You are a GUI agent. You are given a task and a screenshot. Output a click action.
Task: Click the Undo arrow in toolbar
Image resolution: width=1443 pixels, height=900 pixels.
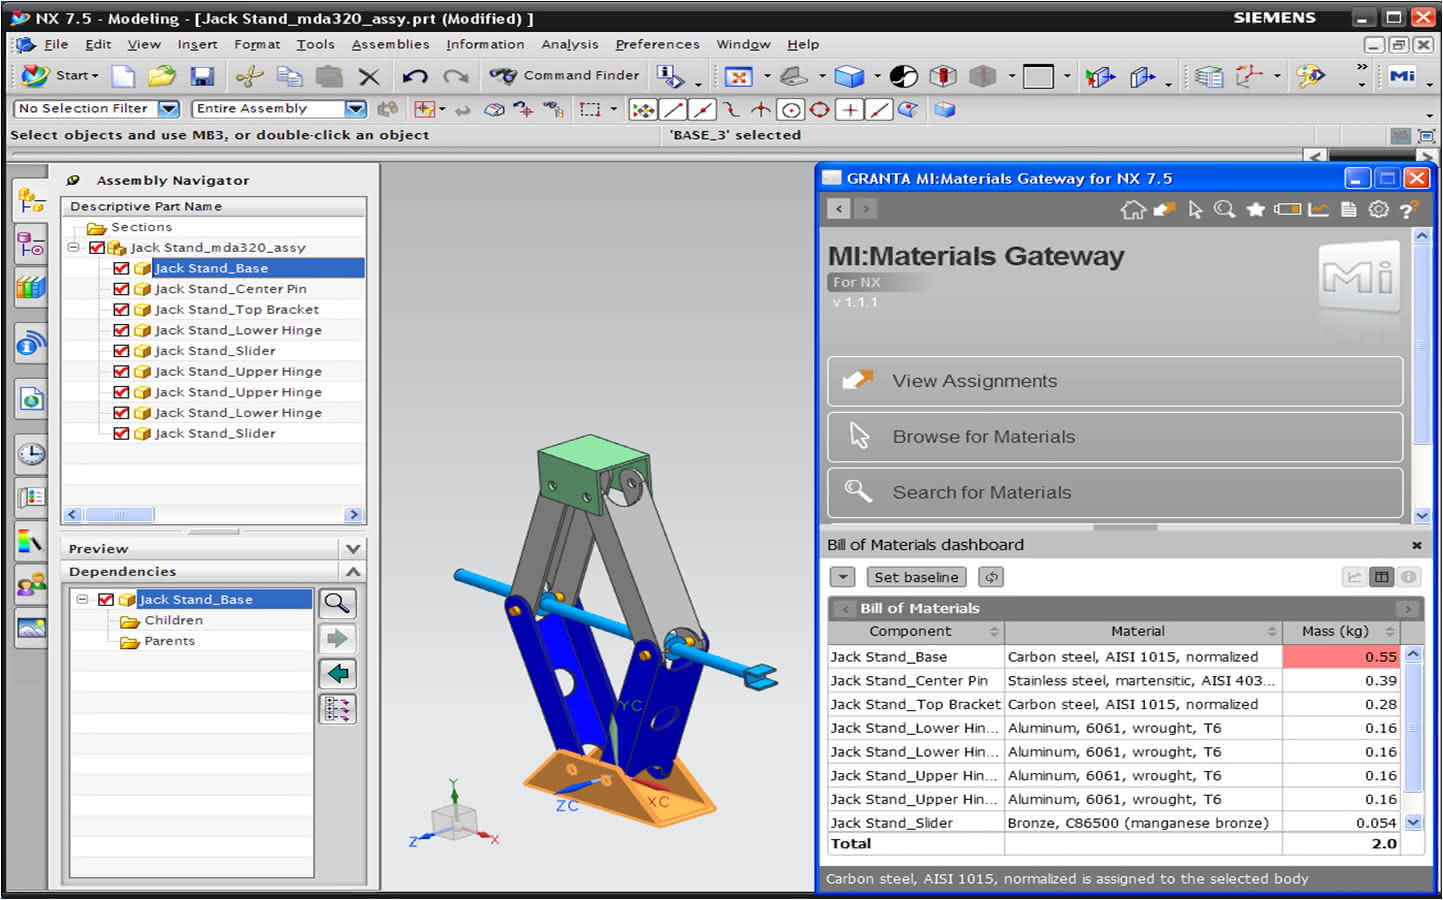click(415, 76)
